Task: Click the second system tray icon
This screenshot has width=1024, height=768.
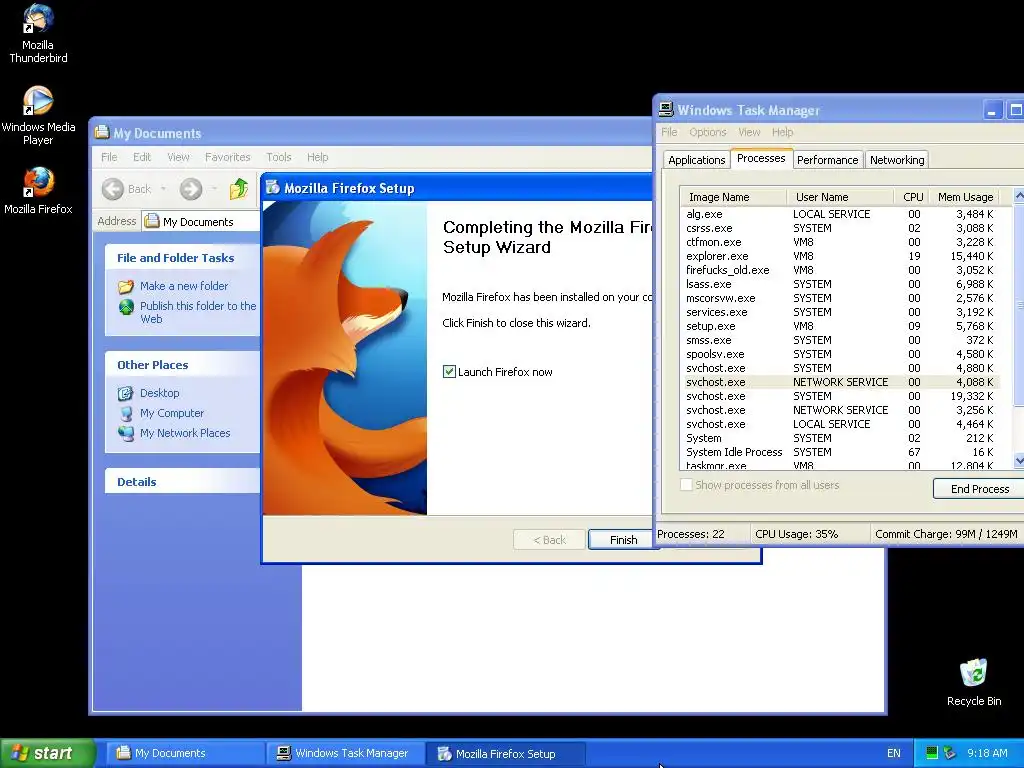Action: click(950, 753)
